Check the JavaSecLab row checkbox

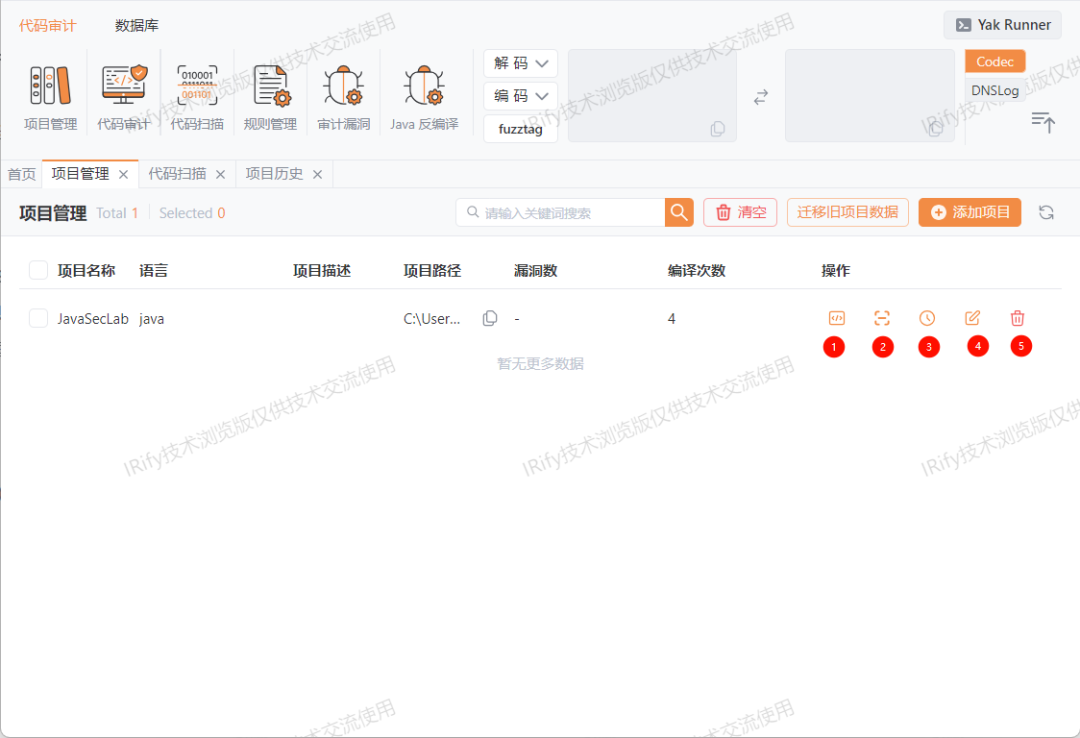[39, 318]
